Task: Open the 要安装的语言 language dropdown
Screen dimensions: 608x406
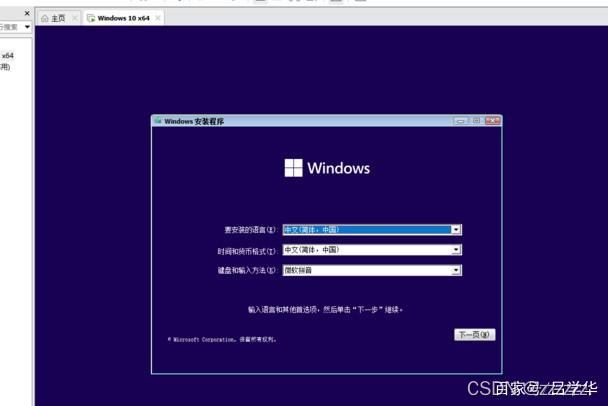Action: click(x=372, y=230)
